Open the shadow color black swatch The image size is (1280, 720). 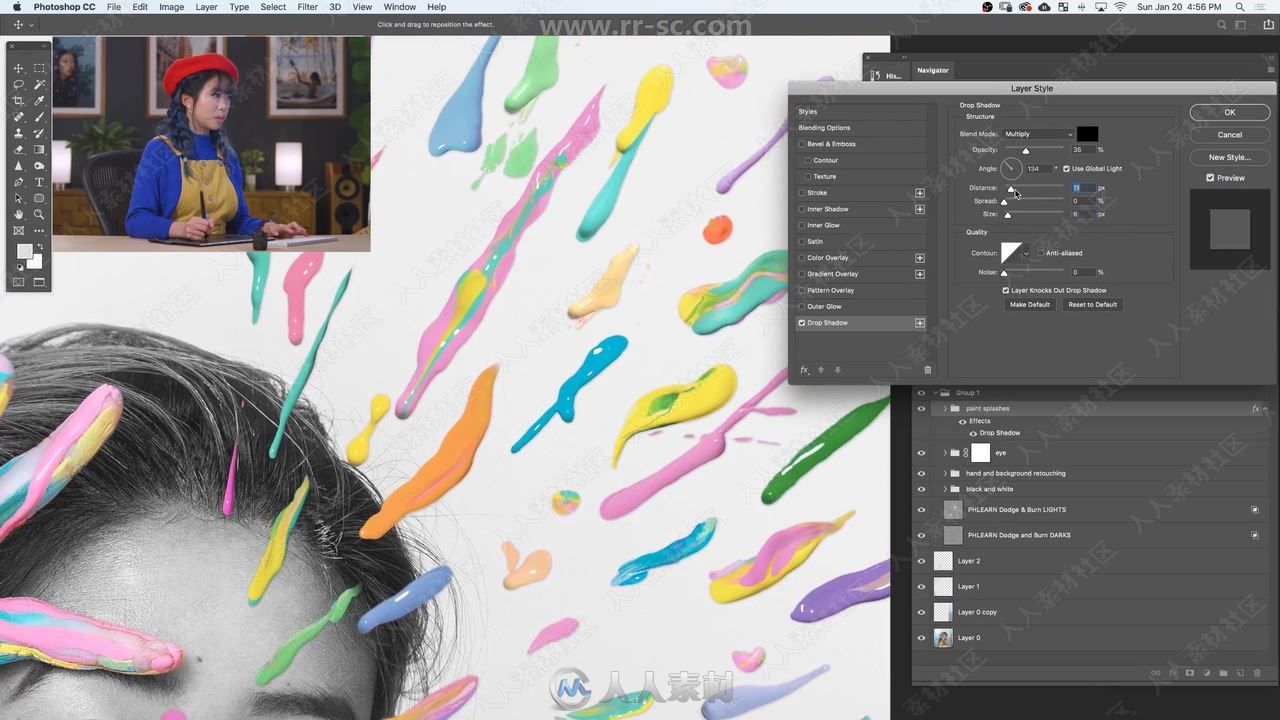(1087, 134)
